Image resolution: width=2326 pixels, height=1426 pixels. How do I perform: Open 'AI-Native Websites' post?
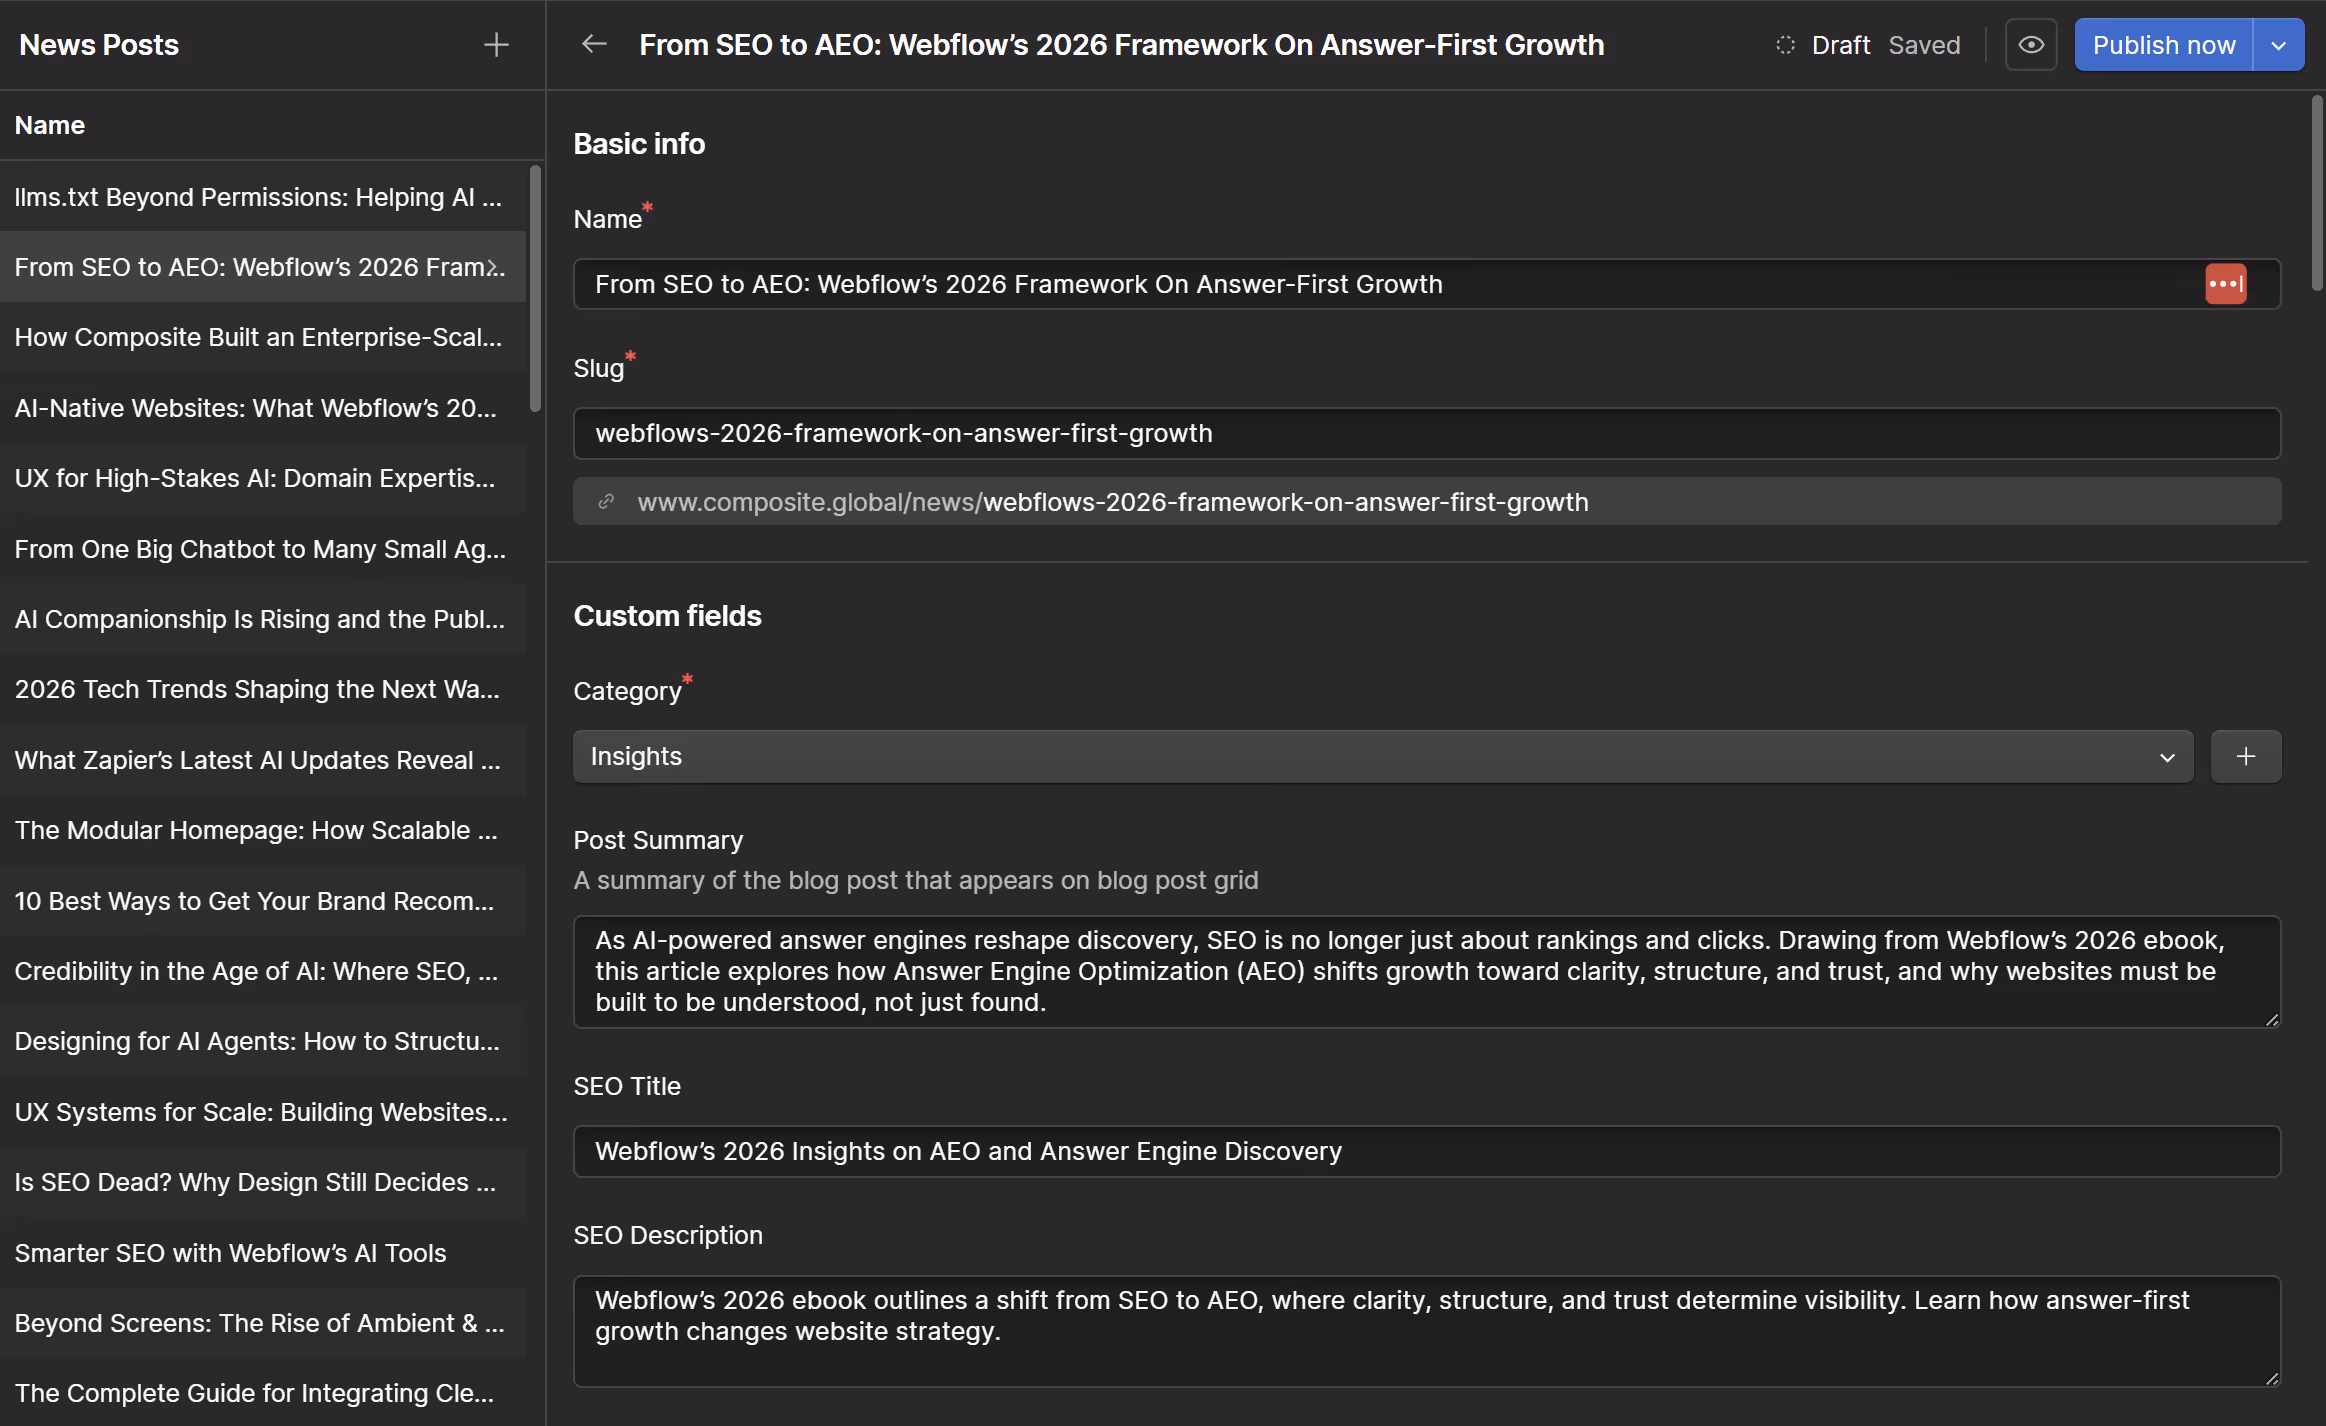pos(263,408)
